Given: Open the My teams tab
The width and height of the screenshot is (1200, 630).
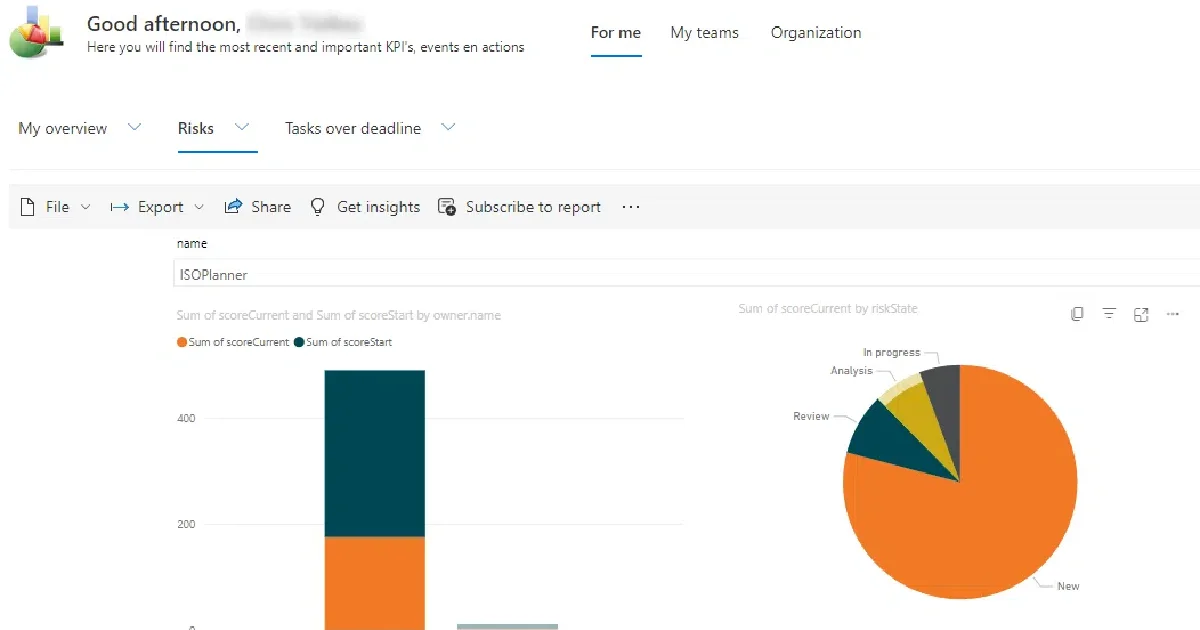Looking at the screenshot, I should [x=705, y=33].
